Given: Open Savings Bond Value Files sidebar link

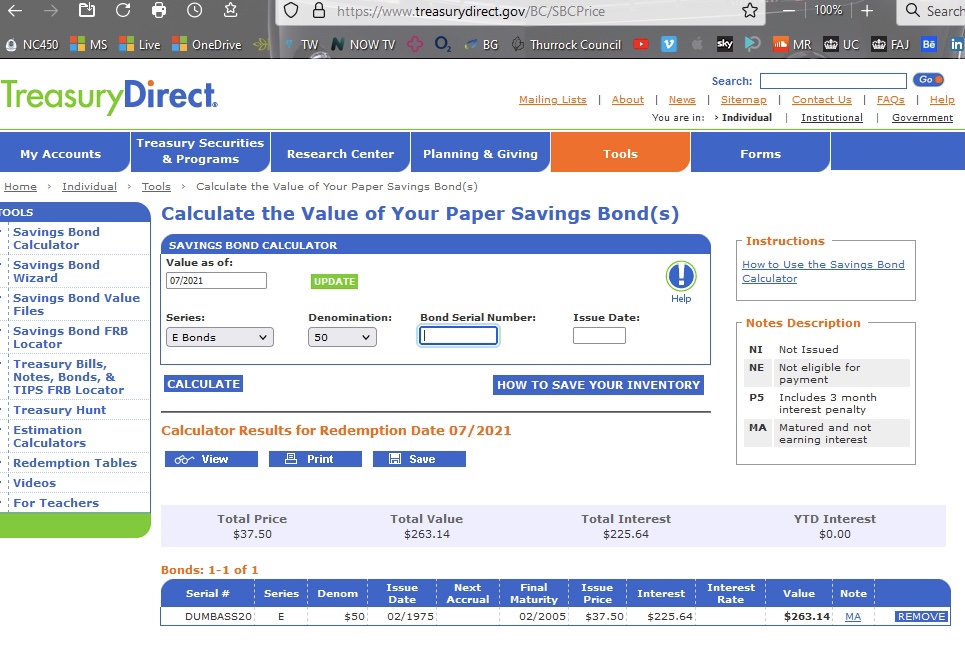Looking at the screenshot, I should 76,305.
